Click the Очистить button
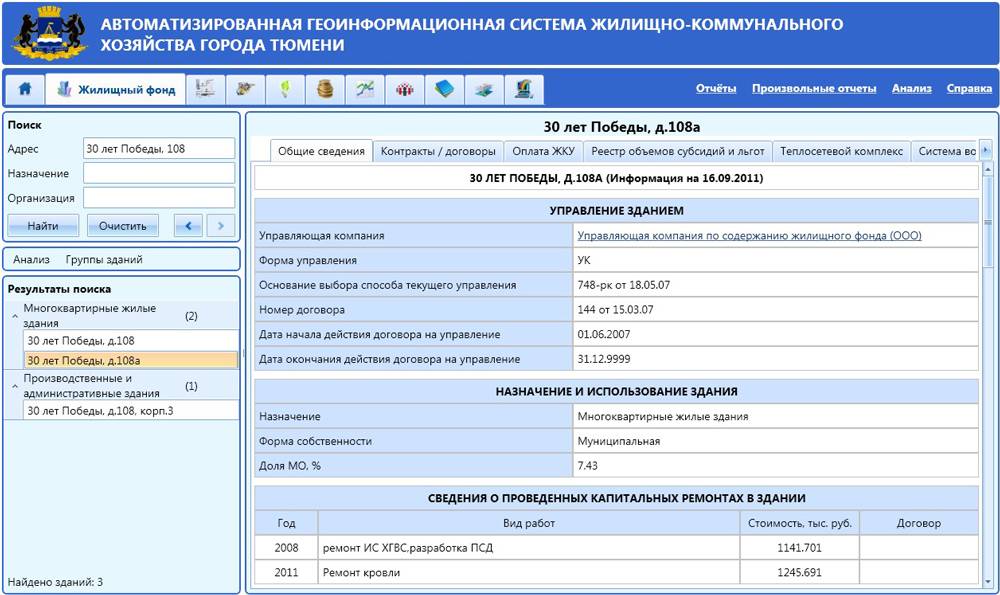 pos(122,226)
